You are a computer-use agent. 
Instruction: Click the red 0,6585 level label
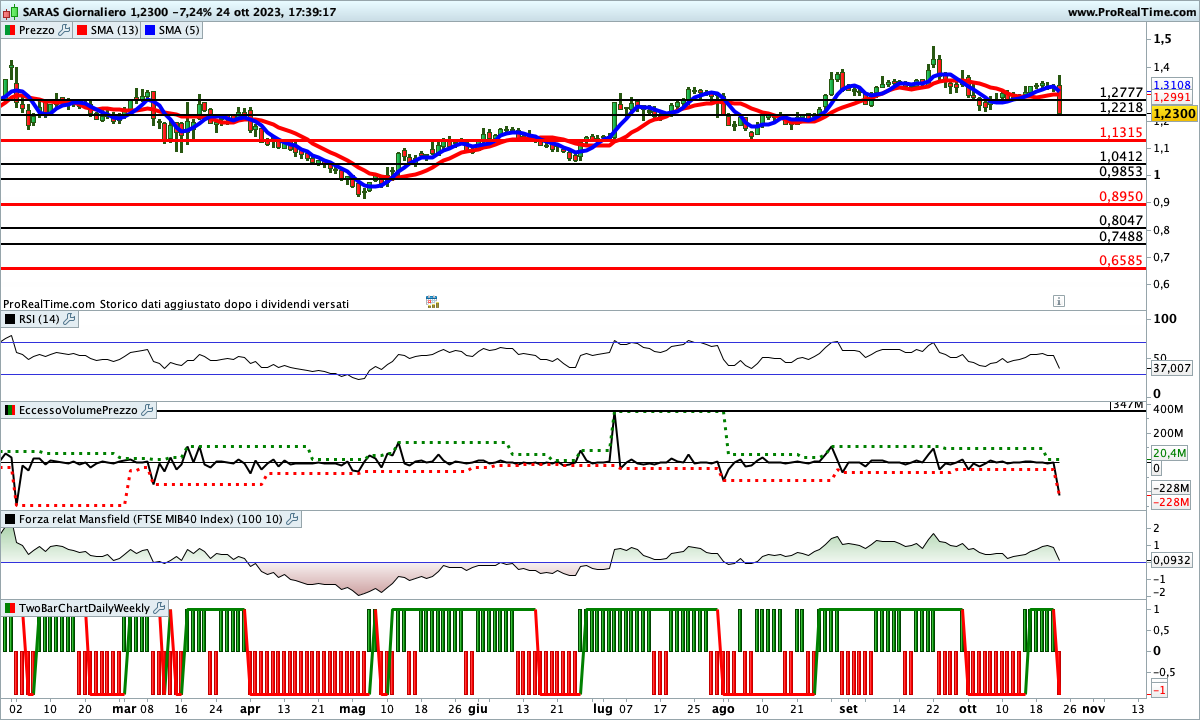coord(1121,260)
